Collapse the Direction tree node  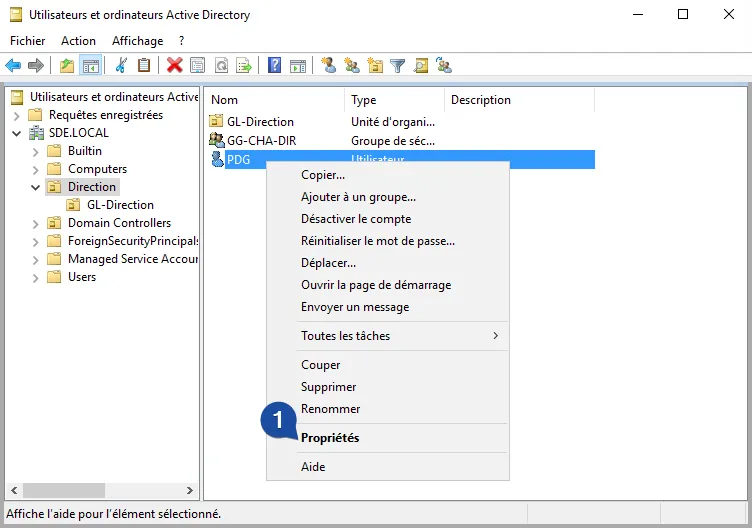coord(36,187)
